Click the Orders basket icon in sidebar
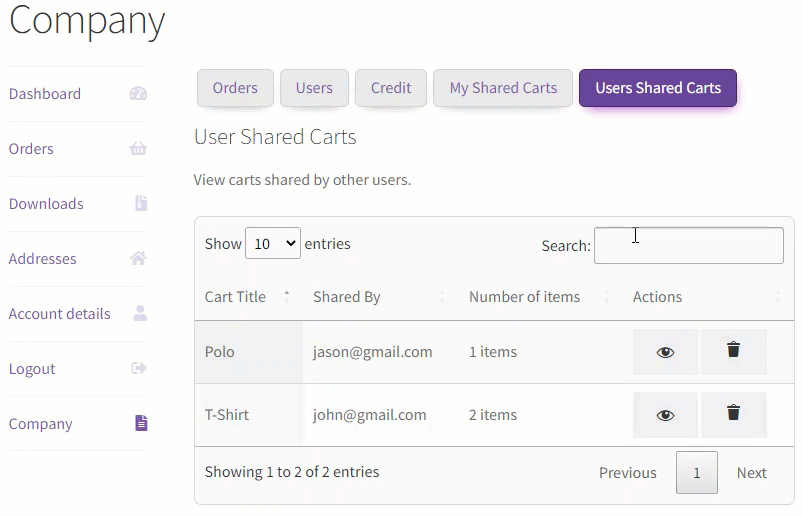 coord(138,148)
